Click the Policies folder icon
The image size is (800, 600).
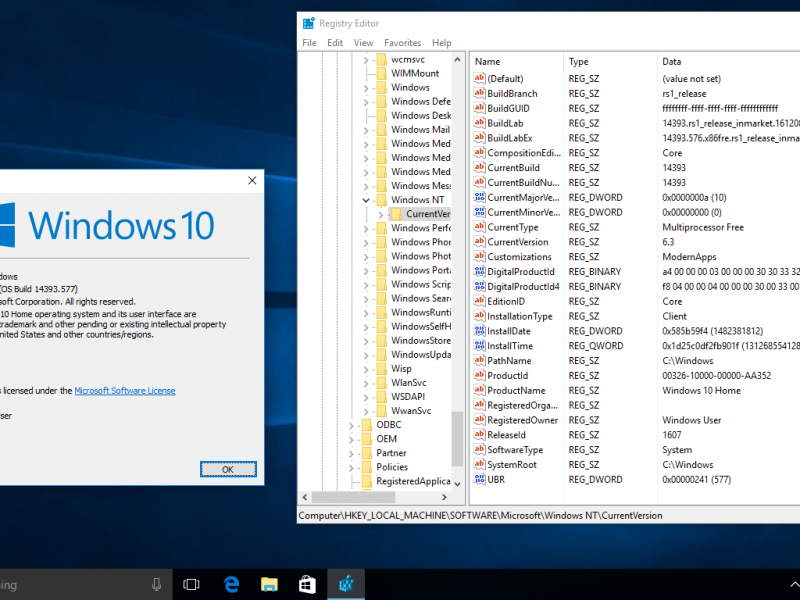[x=366, y=467]
